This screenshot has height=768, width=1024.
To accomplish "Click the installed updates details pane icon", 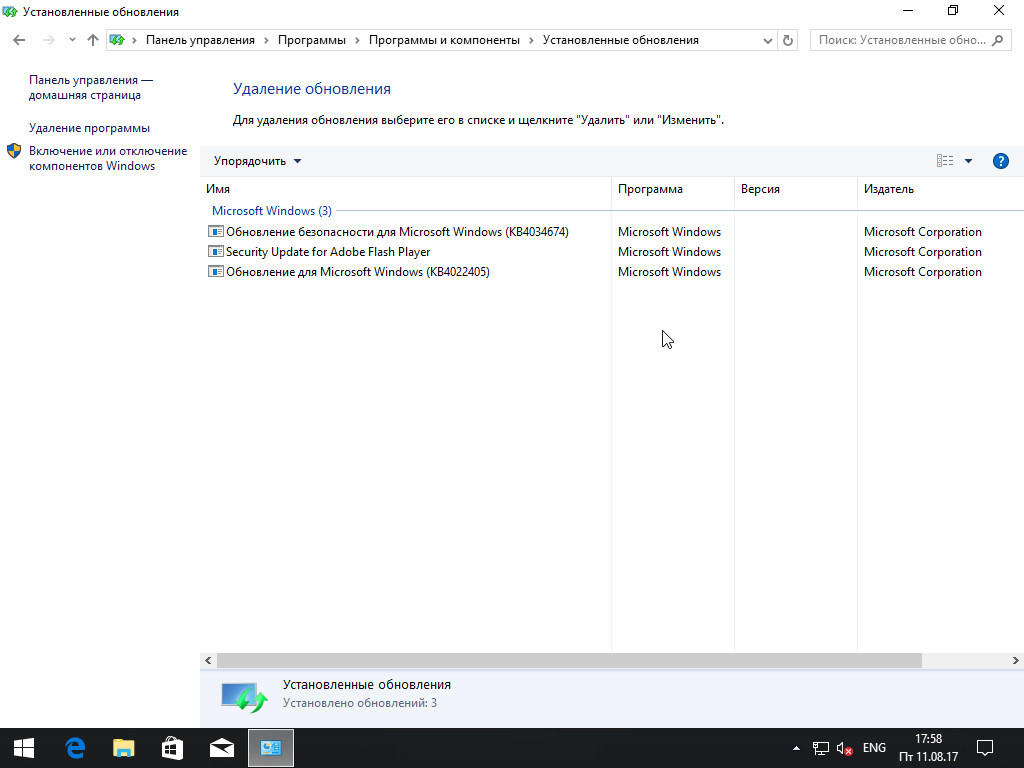I will click(244, 697).
